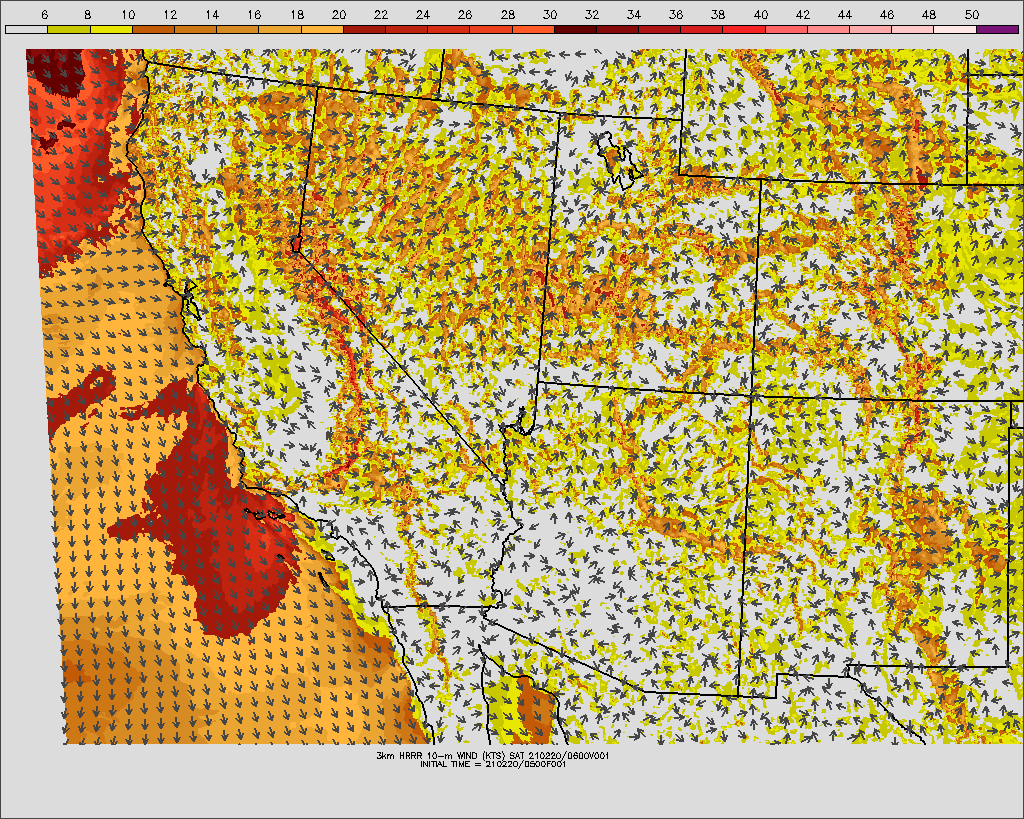Click the '18' scale label
The image size is (1024, 819).
[x=296, y=14]
